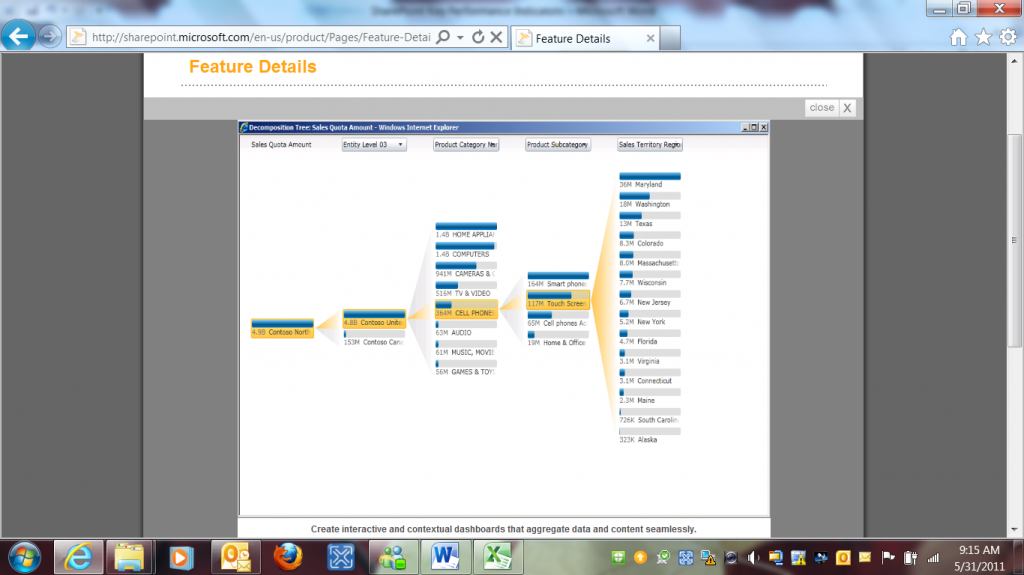This screenshot has height=575, width=1024.
Task: Click the volume speaker tray icon
Action: 753,557
